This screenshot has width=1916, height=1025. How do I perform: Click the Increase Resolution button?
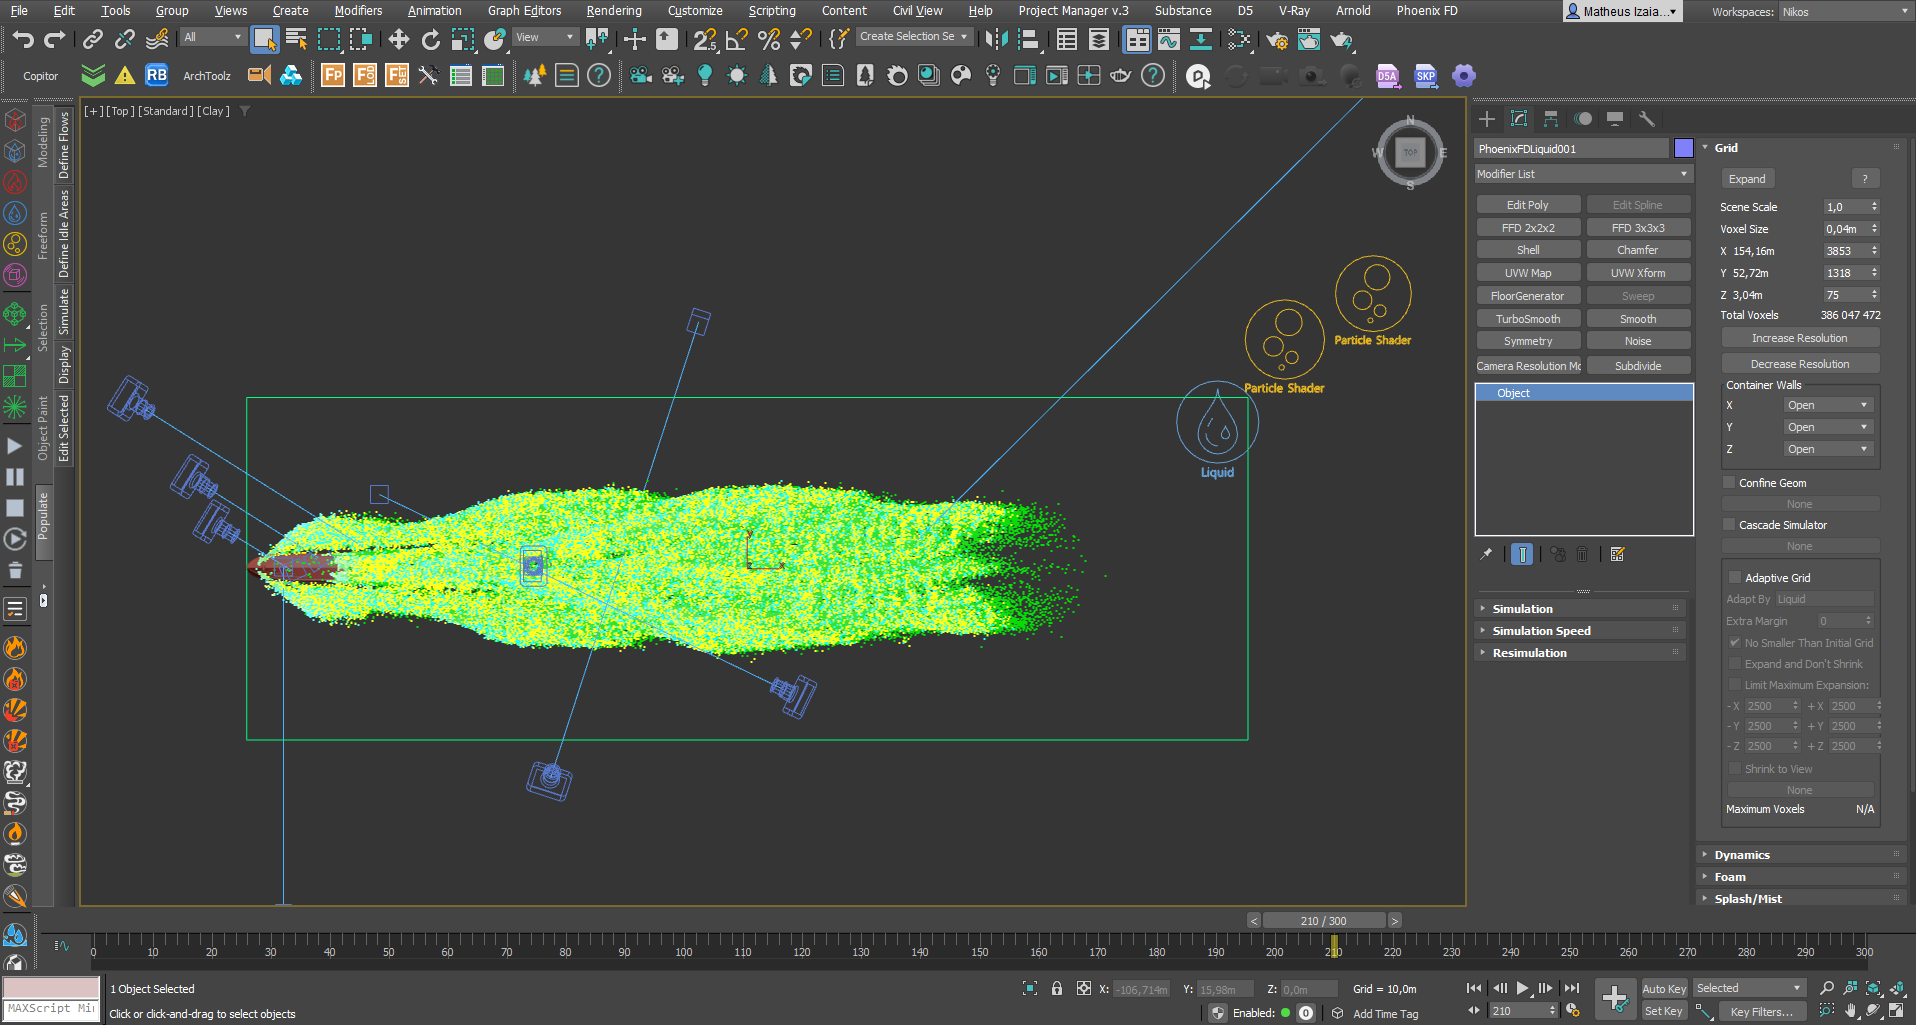click(1800, 339)
